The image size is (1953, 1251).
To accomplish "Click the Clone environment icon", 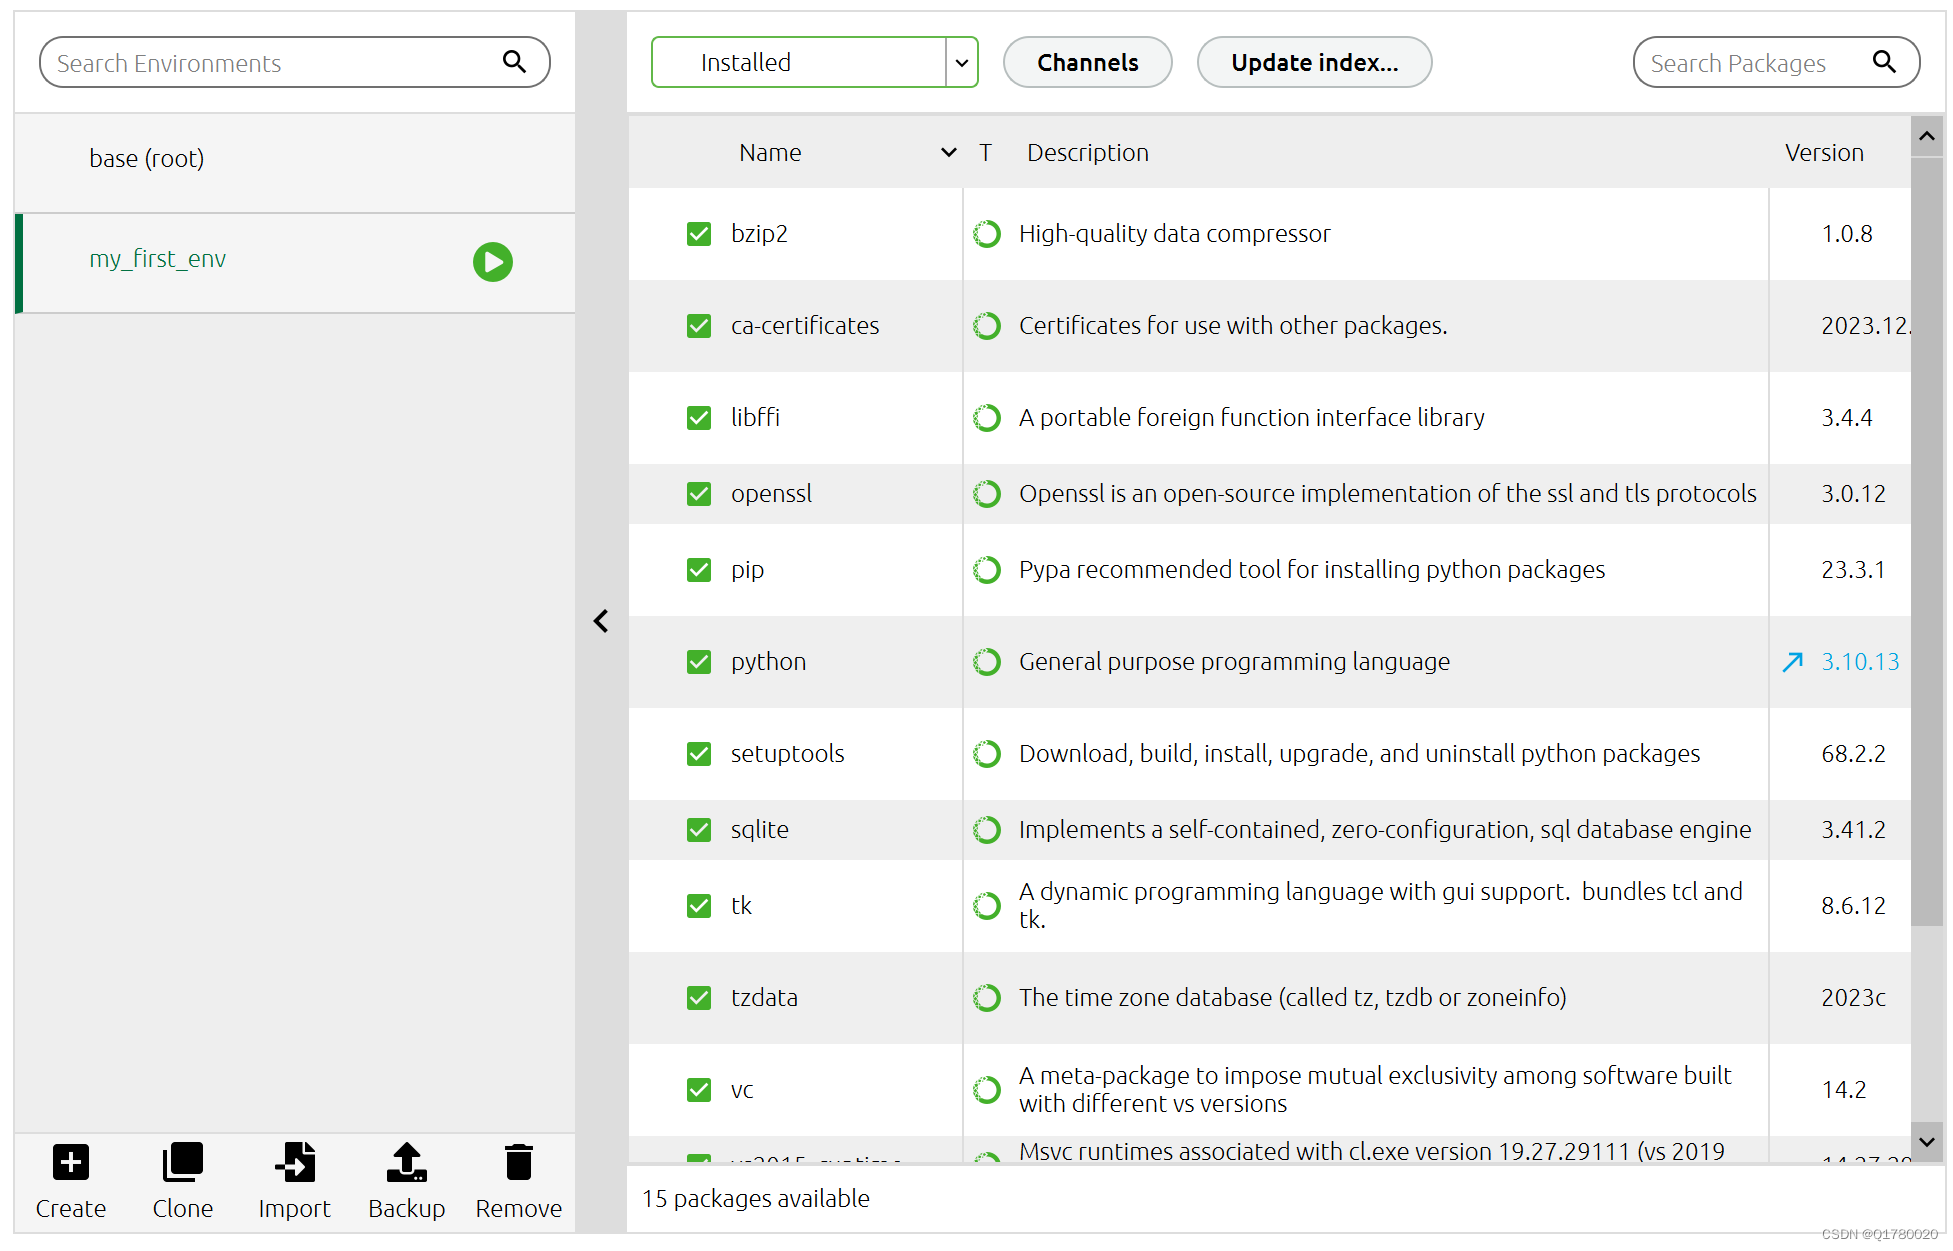I will pyautogui.click(x=182, y=1162).
